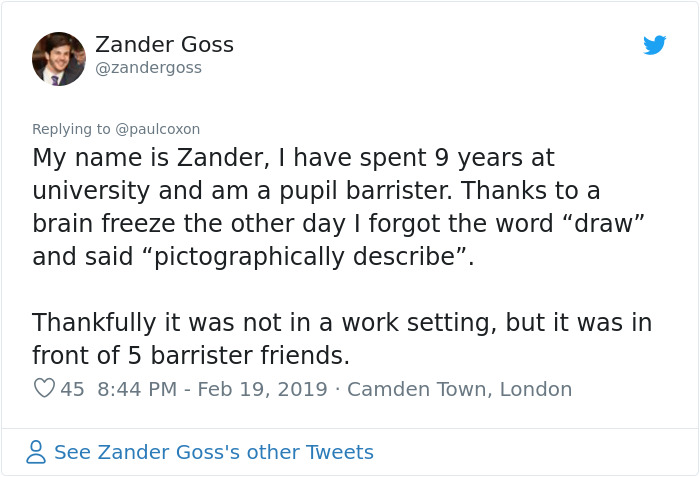This screenshot has height=477, width=700.
Task: Click the Twitter bird logo
Action: pyautogui.click(x=654, y=45)
